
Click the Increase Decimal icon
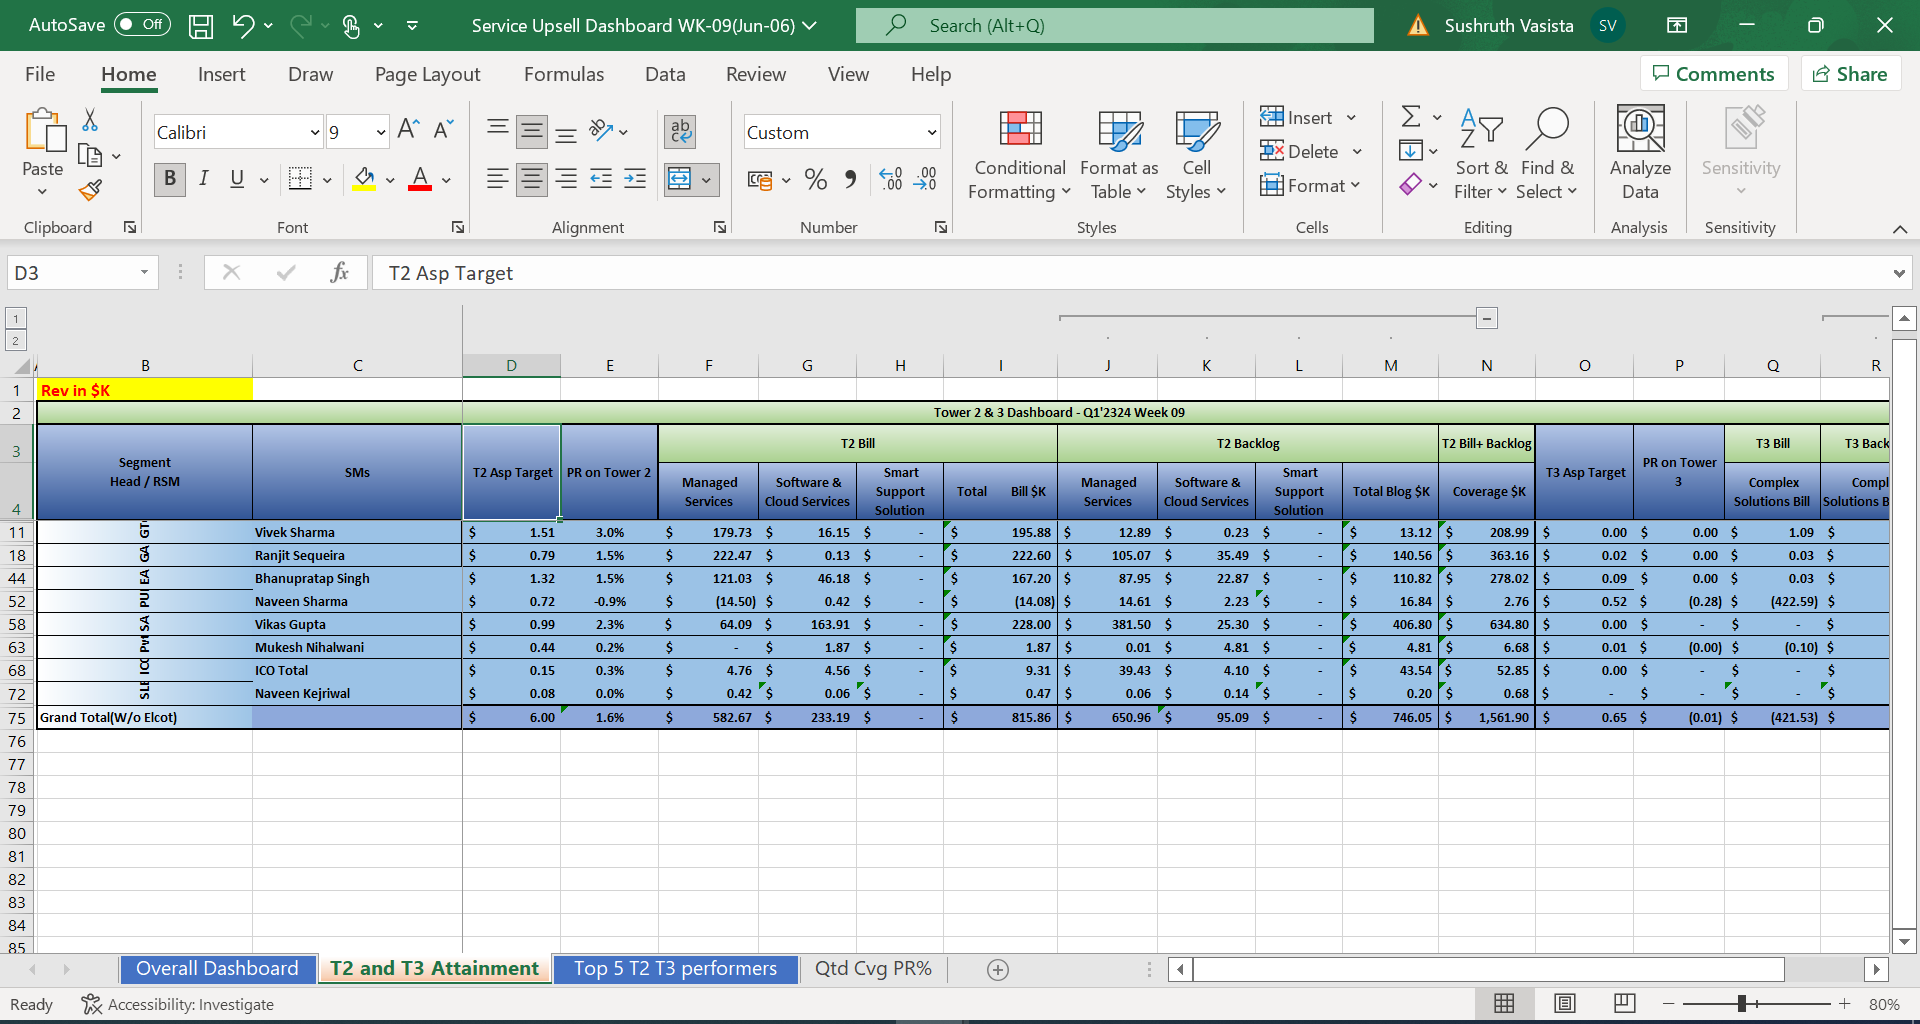[890, 180]
